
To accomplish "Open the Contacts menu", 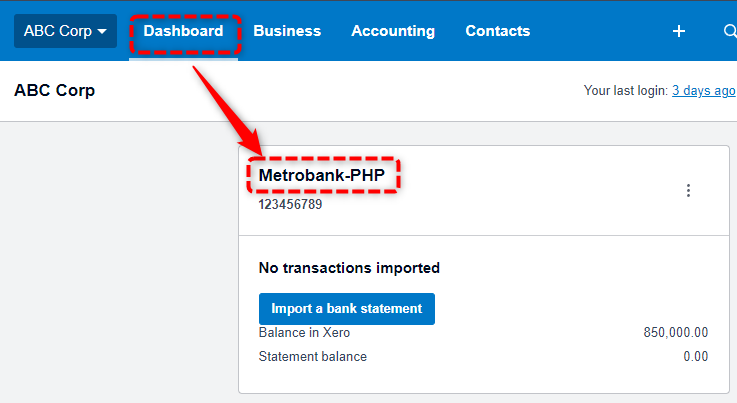I will (x=498, y=31).
